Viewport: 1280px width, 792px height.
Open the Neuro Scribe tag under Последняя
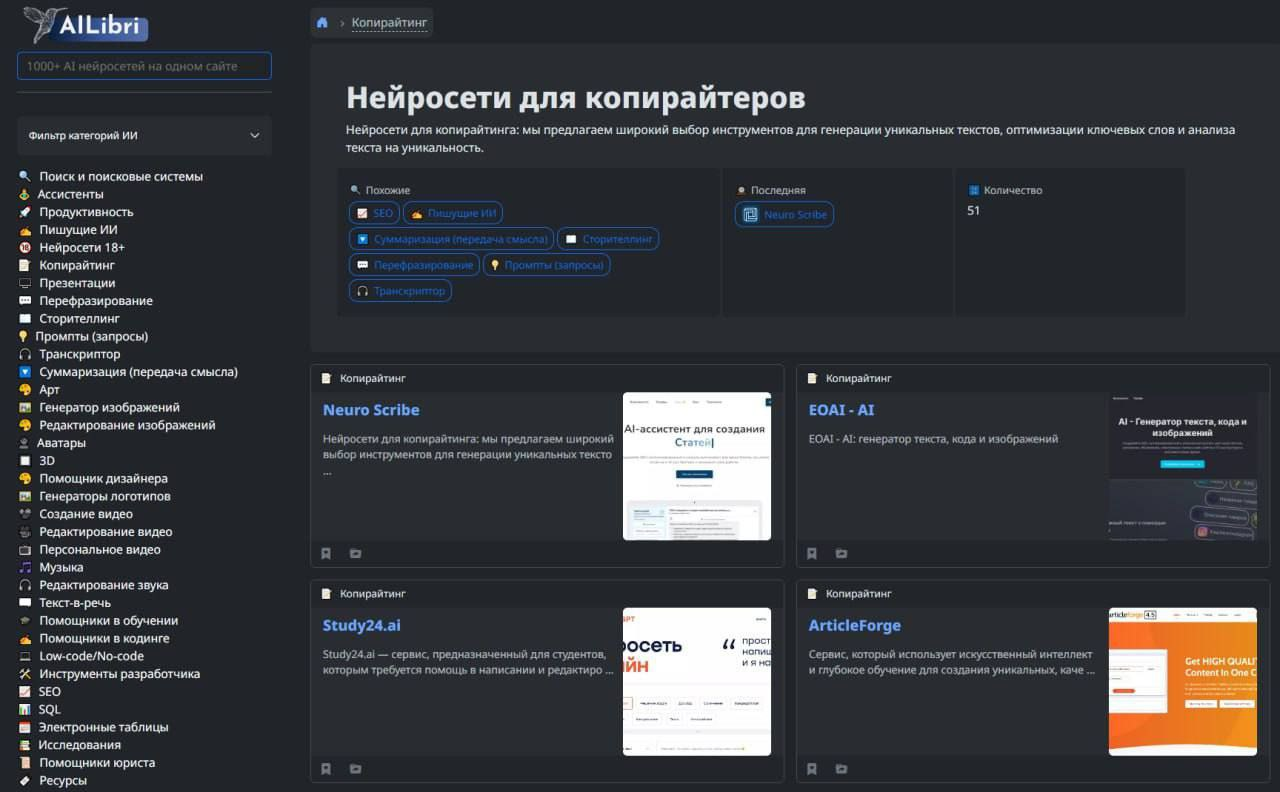point(784,214)
